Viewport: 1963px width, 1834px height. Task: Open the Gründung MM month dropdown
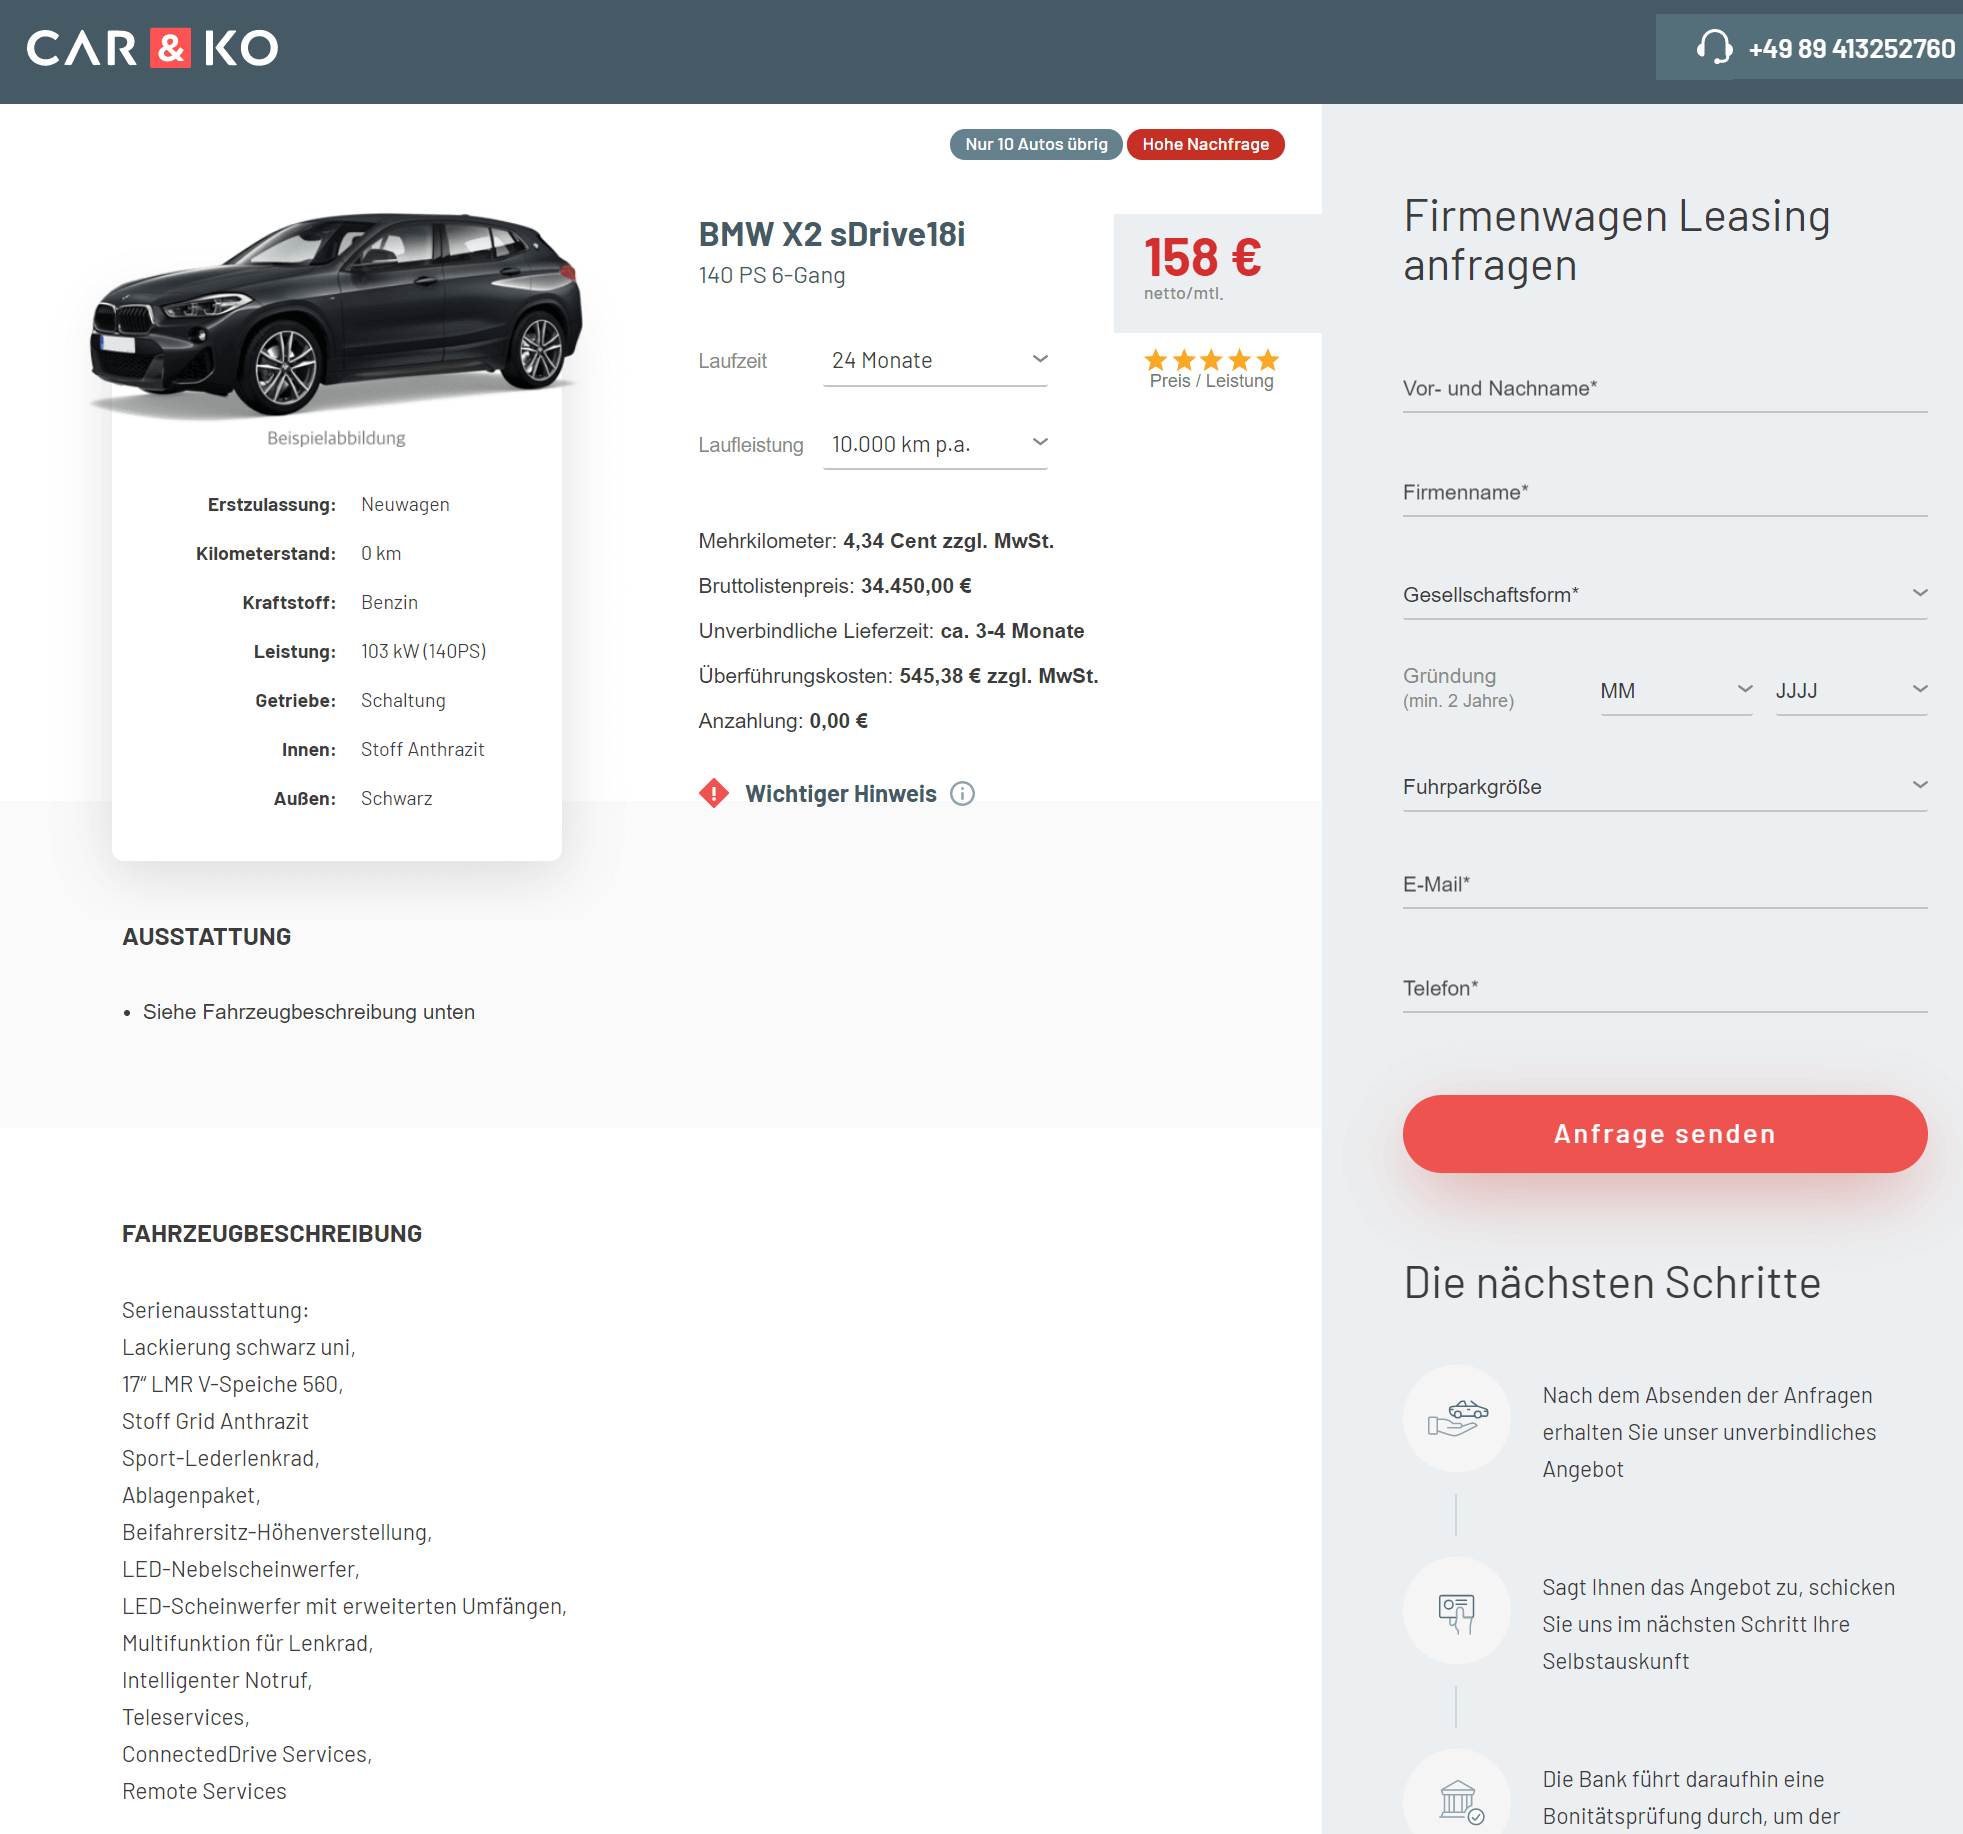(1676, 691)
